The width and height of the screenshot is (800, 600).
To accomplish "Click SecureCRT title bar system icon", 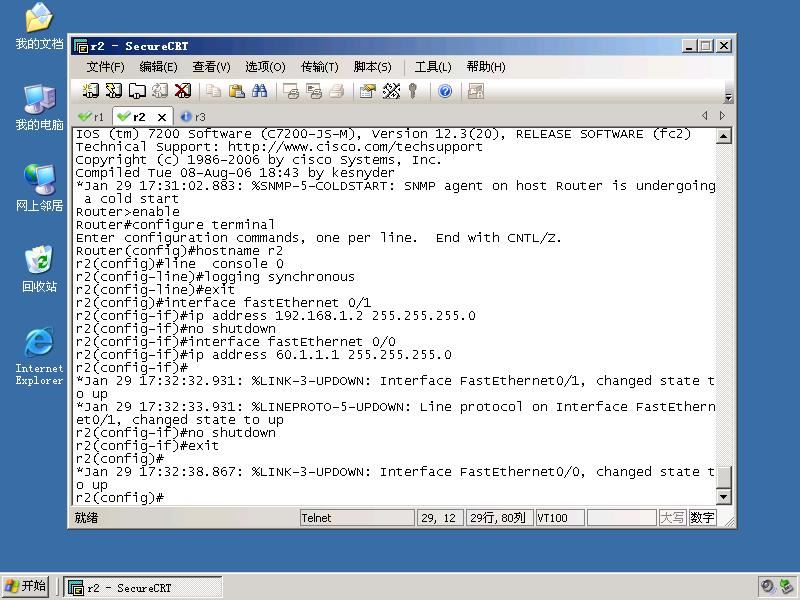I will tap(81, 46).
